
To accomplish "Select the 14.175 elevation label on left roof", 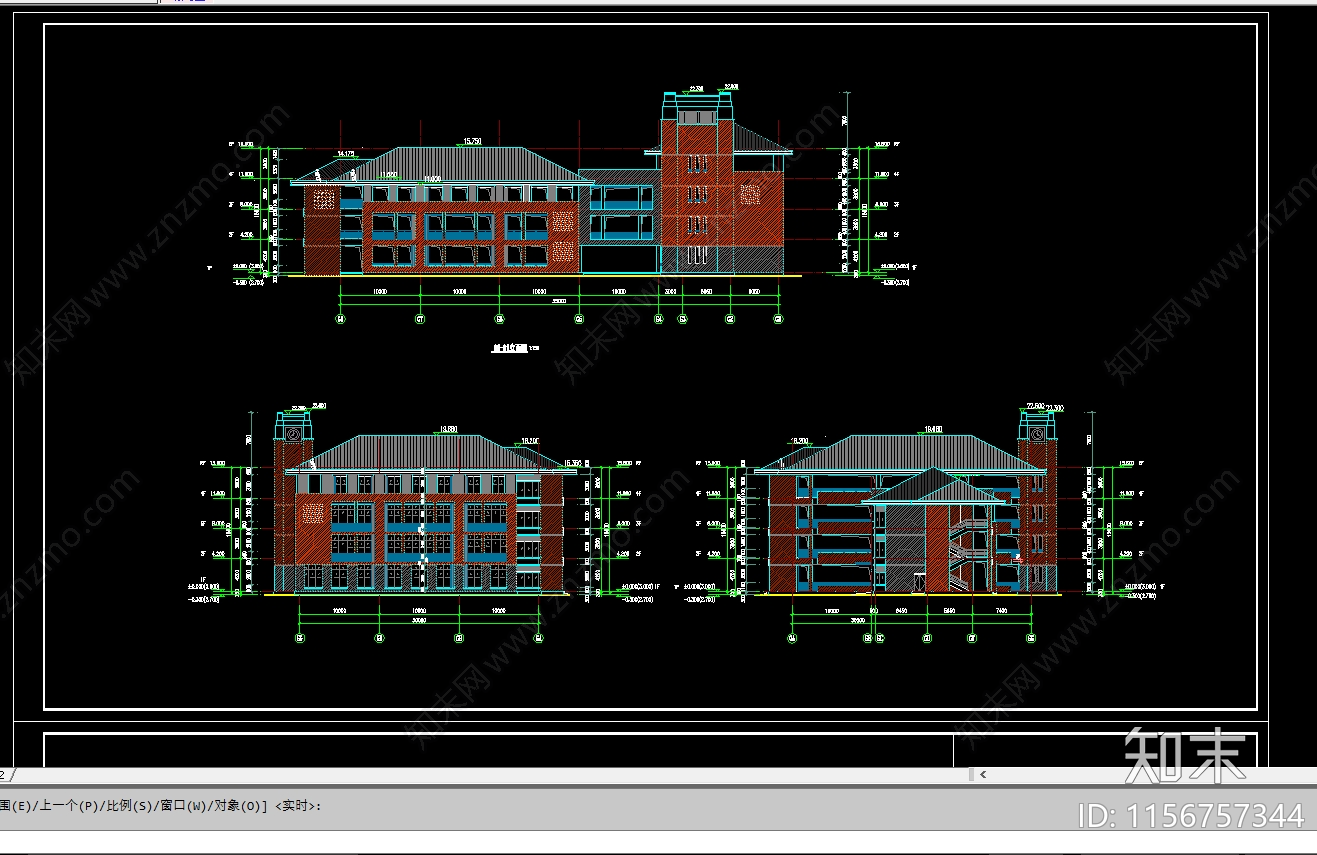I will tap(346, 154).
